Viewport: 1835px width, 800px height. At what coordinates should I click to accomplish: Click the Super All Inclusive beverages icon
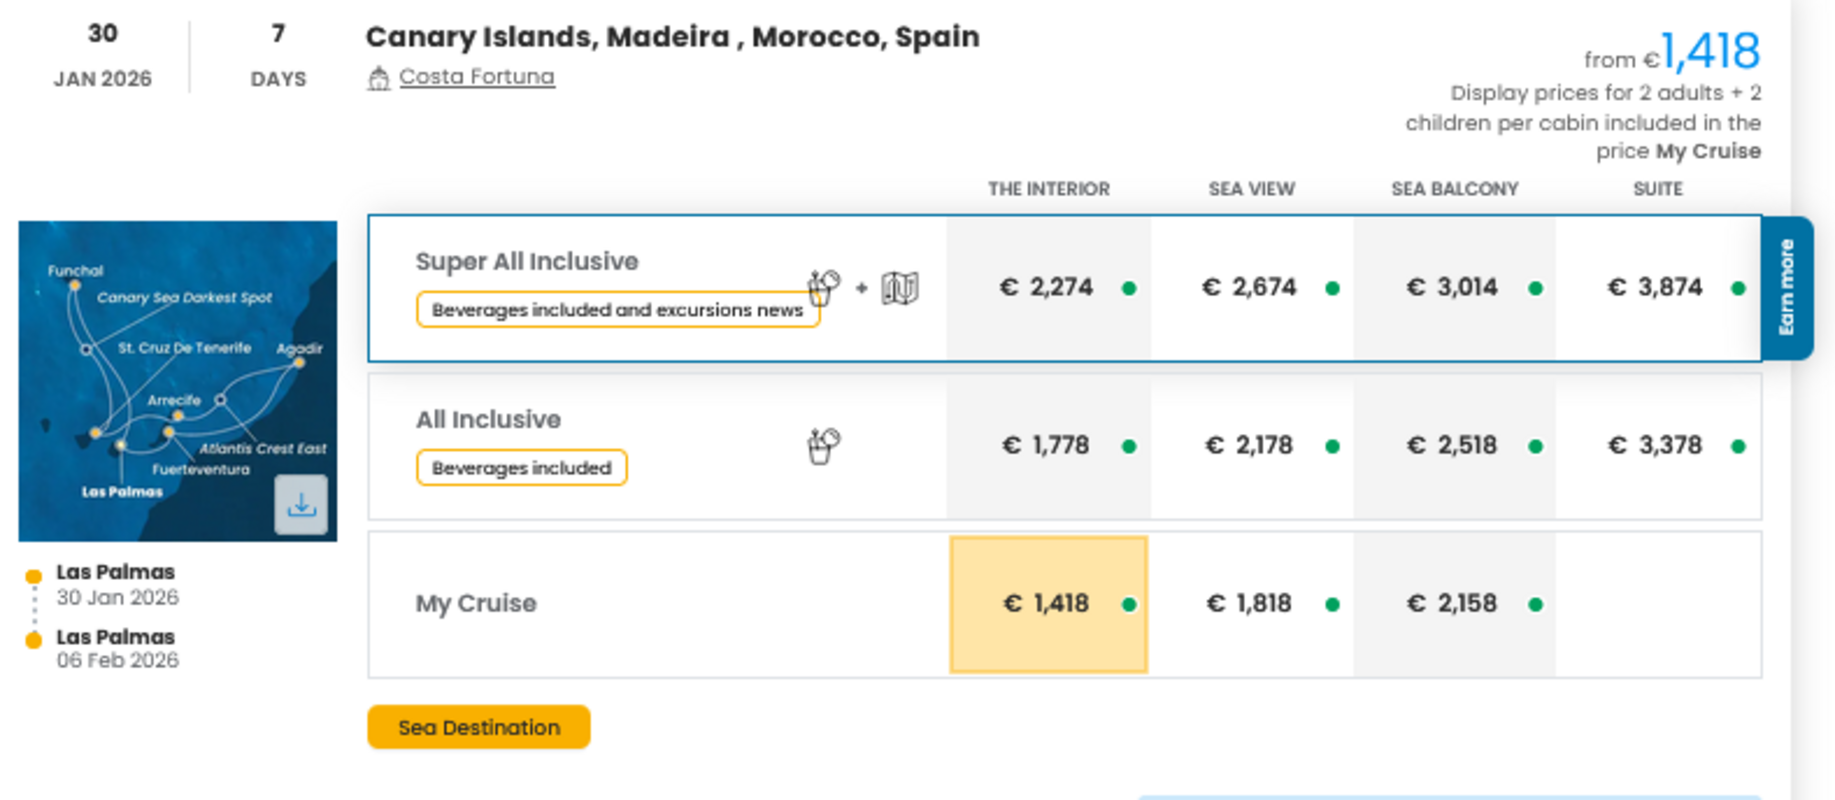pyautogui.click(x=824, y=287)
